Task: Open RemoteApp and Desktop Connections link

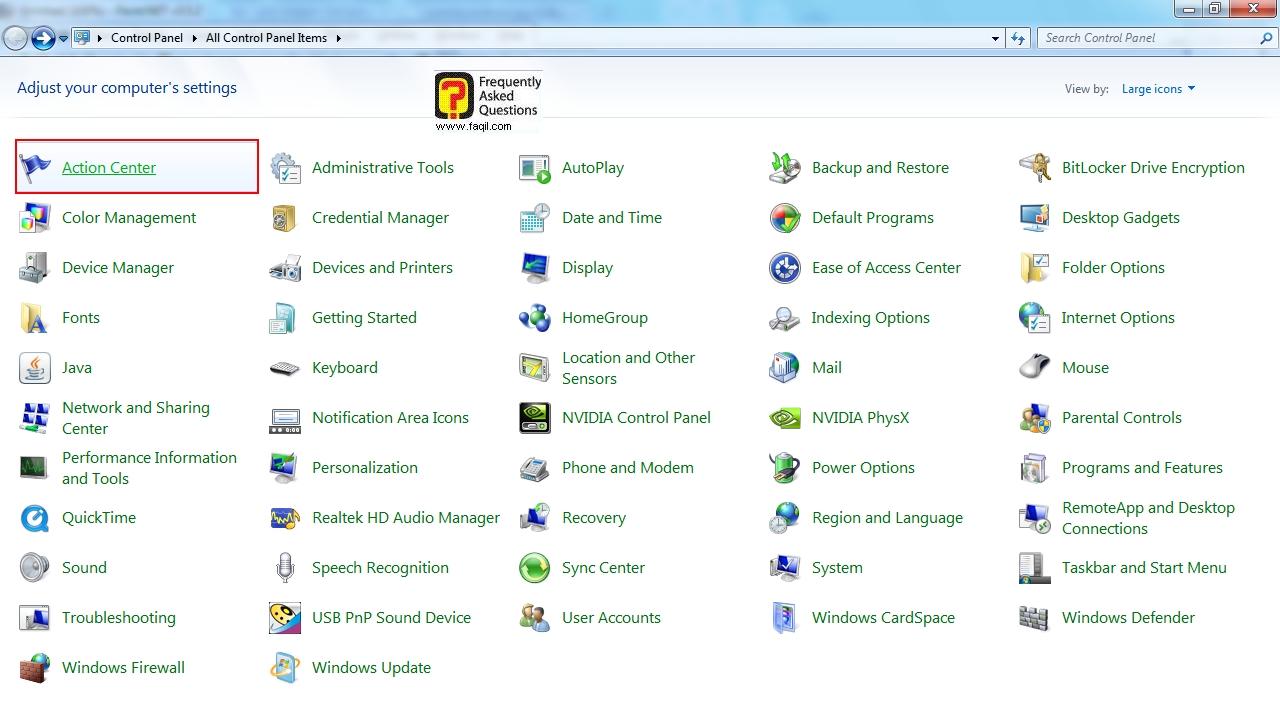Action: (x=1148, y=518)
